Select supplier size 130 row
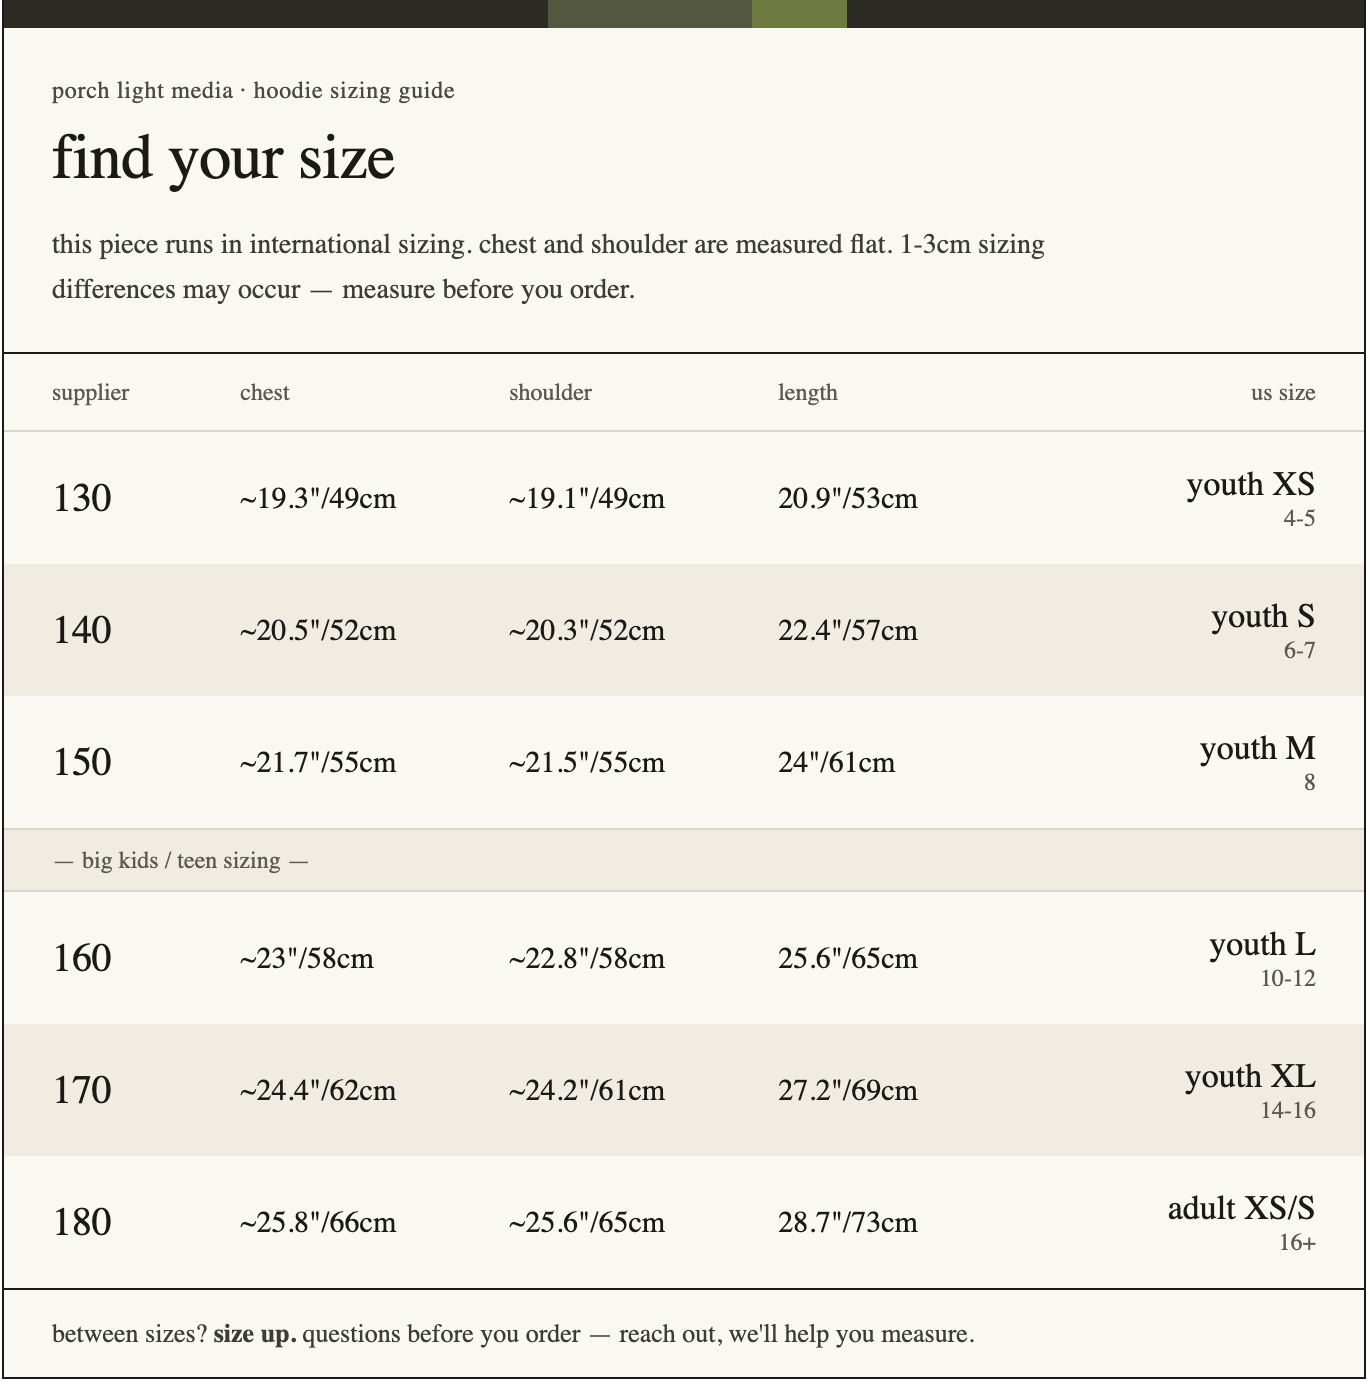Viewport: 1370px width, 1388px height. point(684,498)
